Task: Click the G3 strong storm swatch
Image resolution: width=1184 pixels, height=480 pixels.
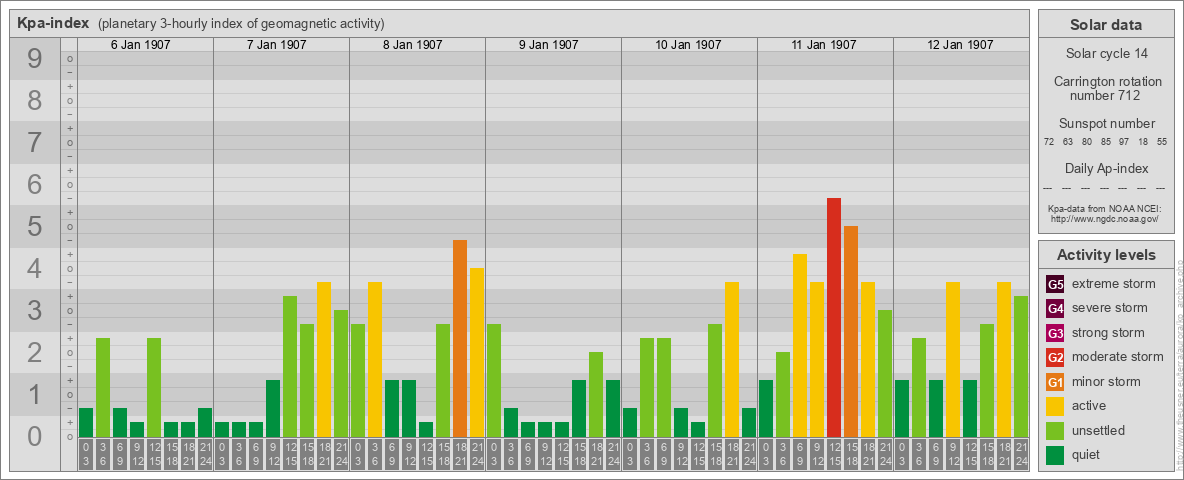Action: click(x=1055, y=333)
